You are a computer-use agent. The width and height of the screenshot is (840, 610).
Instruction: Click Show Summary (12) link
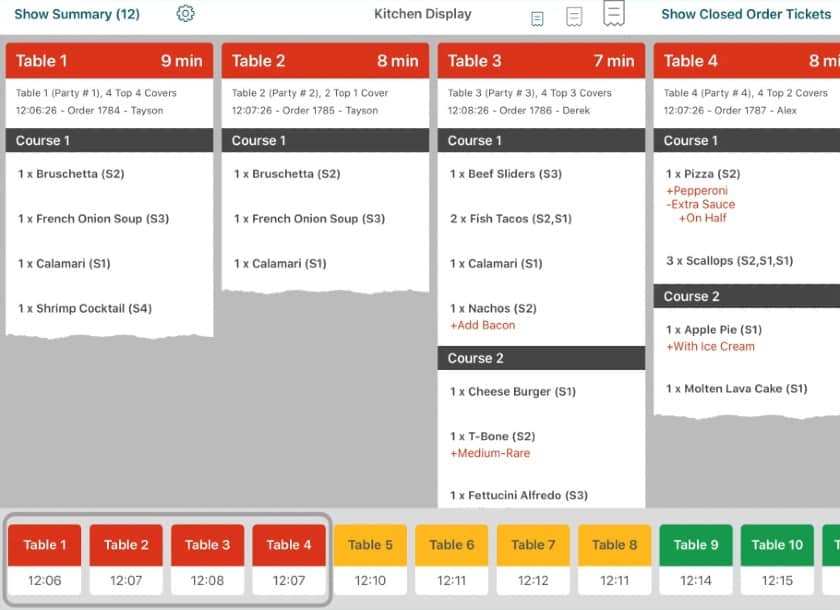coord(77,14)
